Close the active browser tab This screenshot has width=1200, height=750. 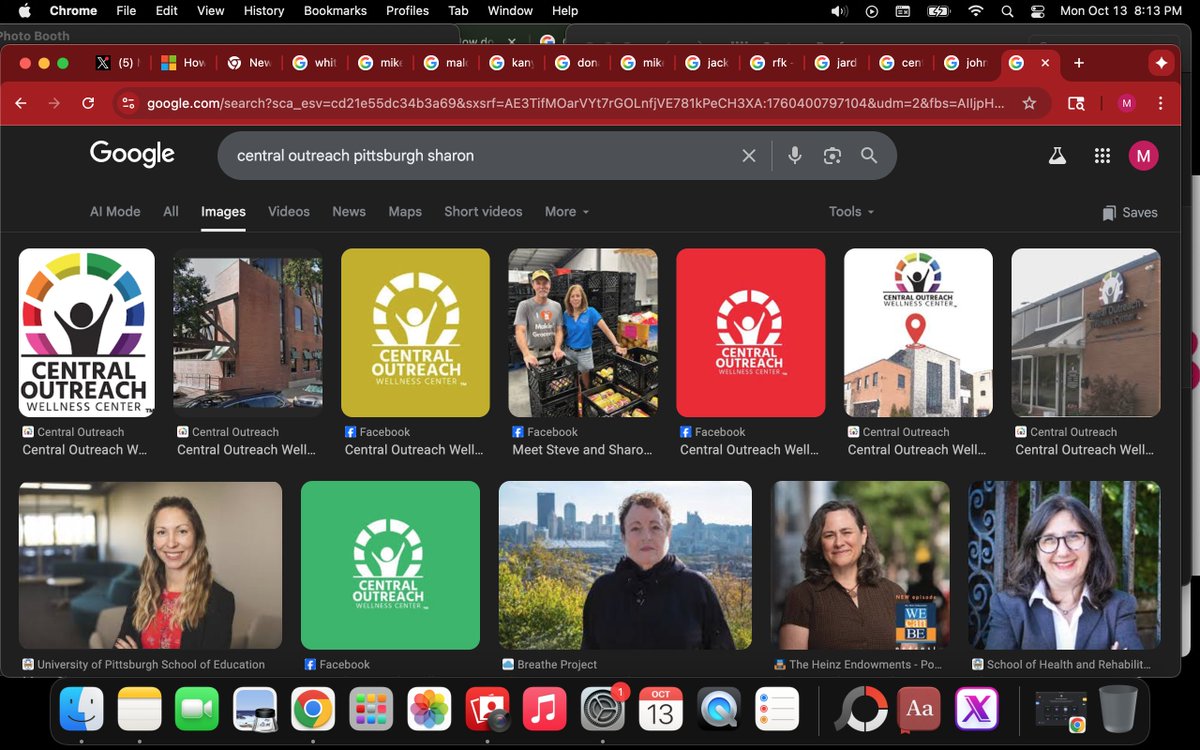click(x=1045, y=63)
